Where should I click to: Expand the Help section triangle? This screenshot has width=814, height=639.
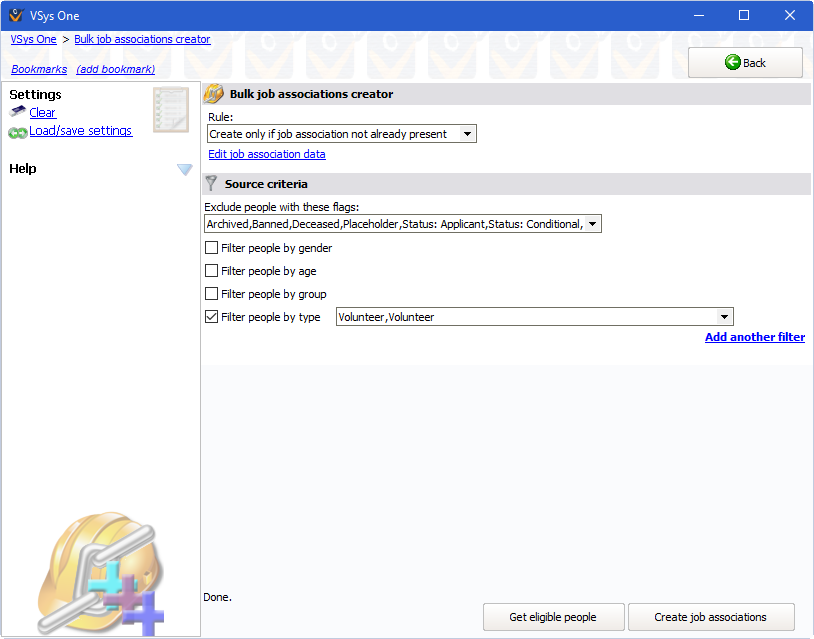click(185, 169)
